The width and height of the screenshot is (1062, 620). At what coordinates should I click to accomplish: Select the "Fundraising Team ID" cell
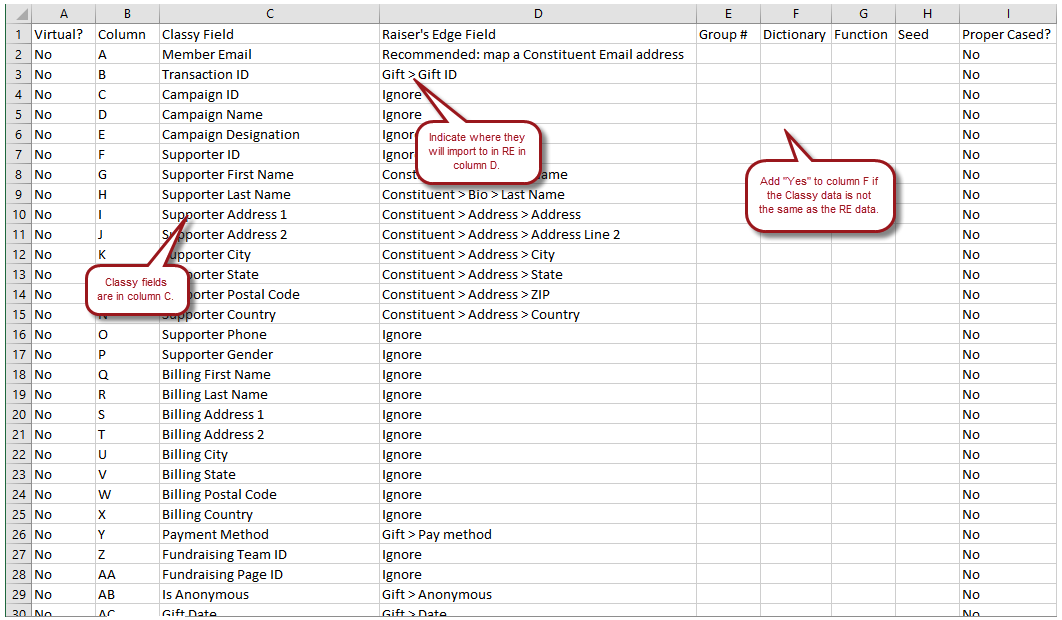tap(270, 554)
